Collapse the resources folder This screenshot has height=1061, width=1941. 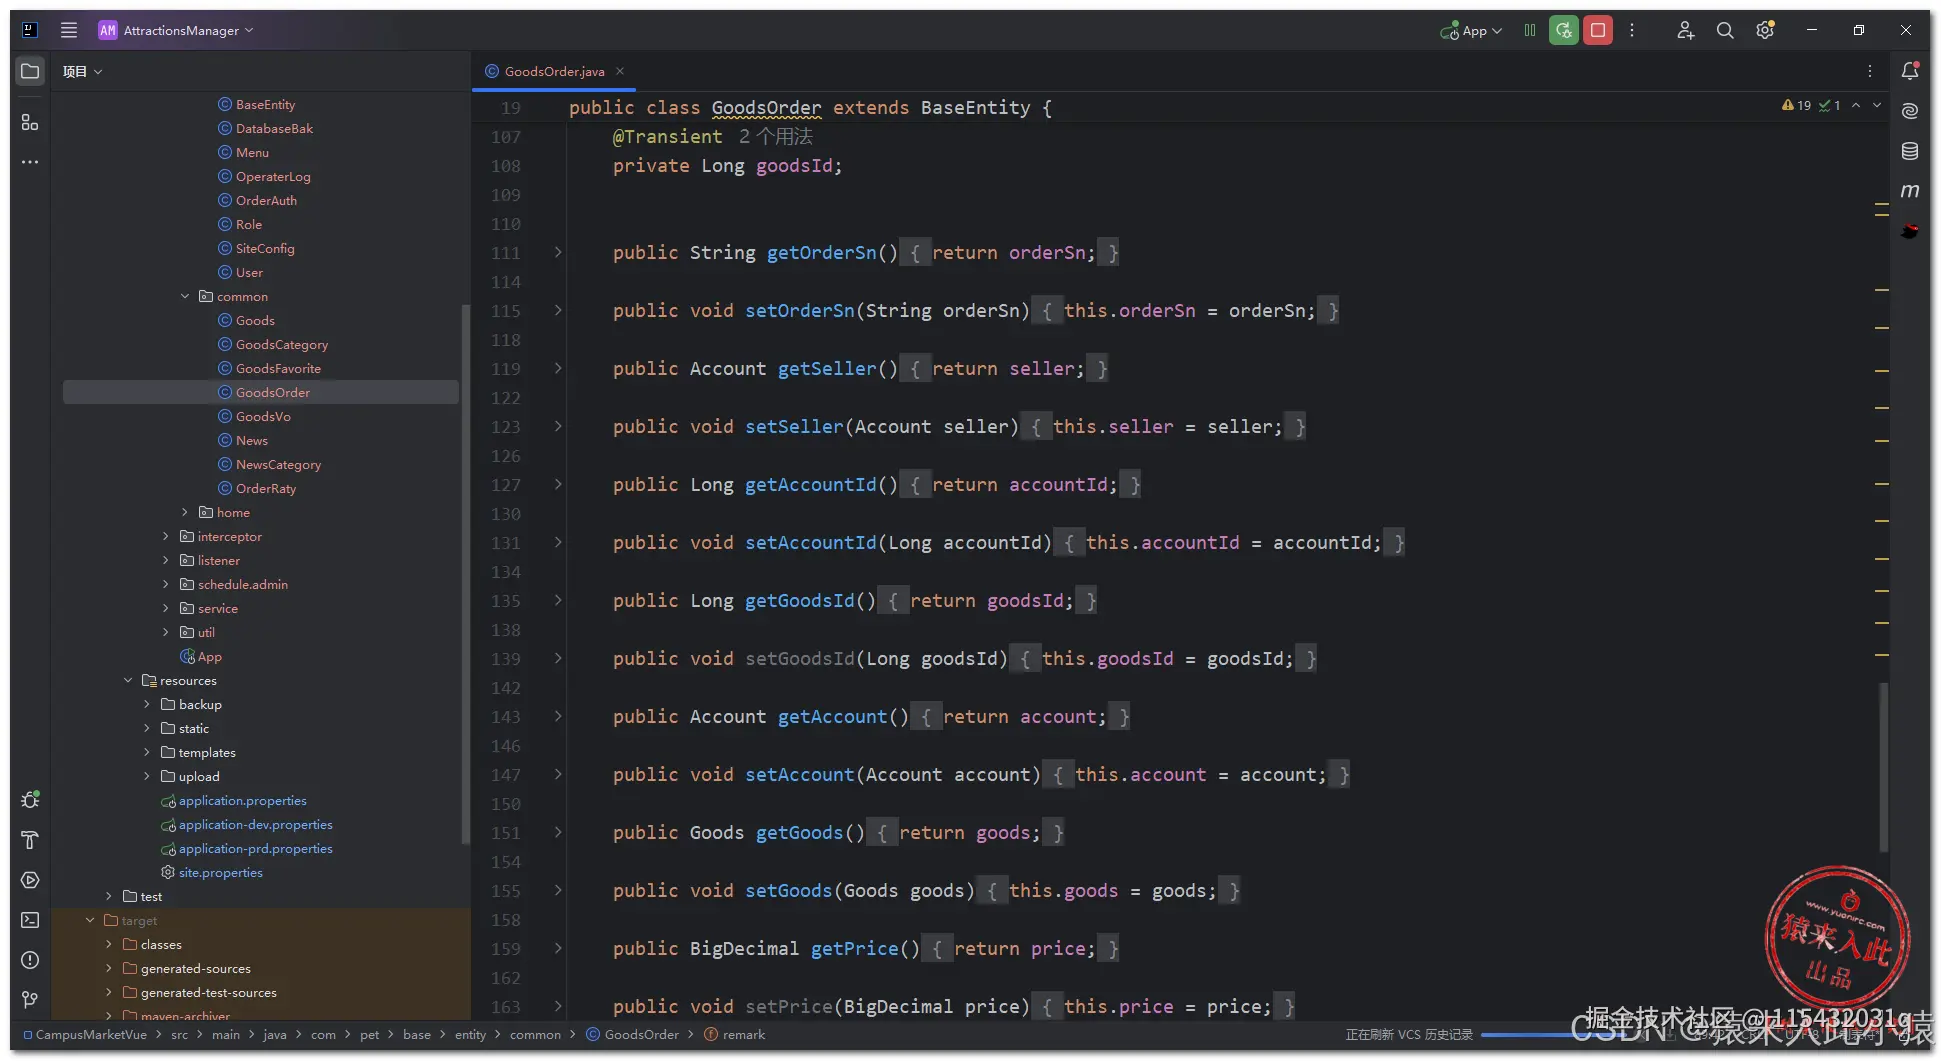[128, 680]
